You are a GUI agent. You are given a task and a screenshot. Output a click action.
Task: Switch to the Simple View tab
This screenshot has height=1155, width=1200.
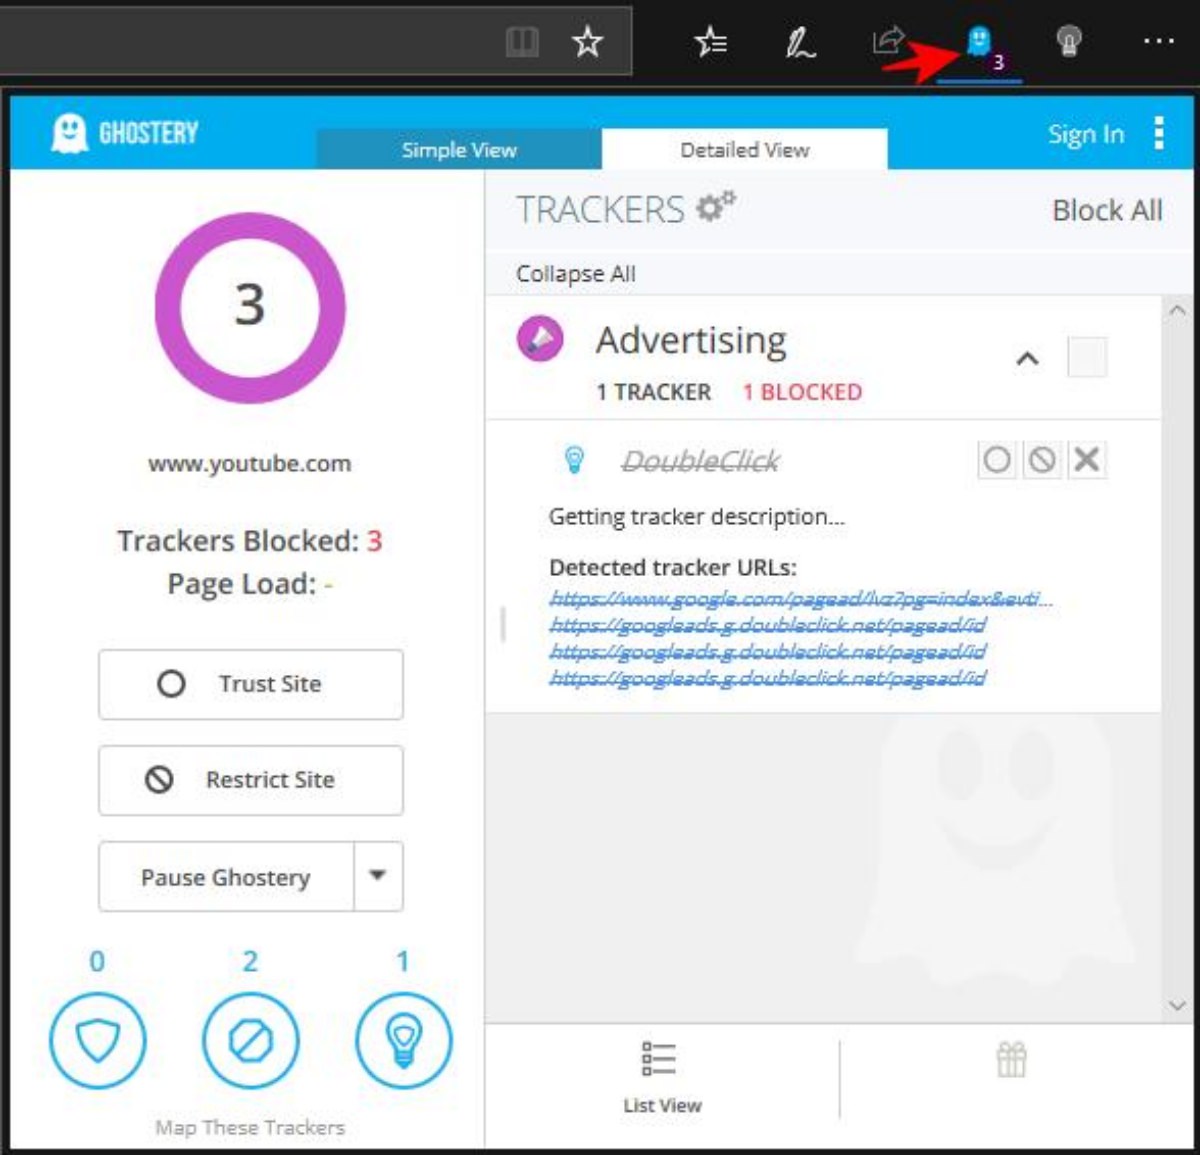point(459,150)
